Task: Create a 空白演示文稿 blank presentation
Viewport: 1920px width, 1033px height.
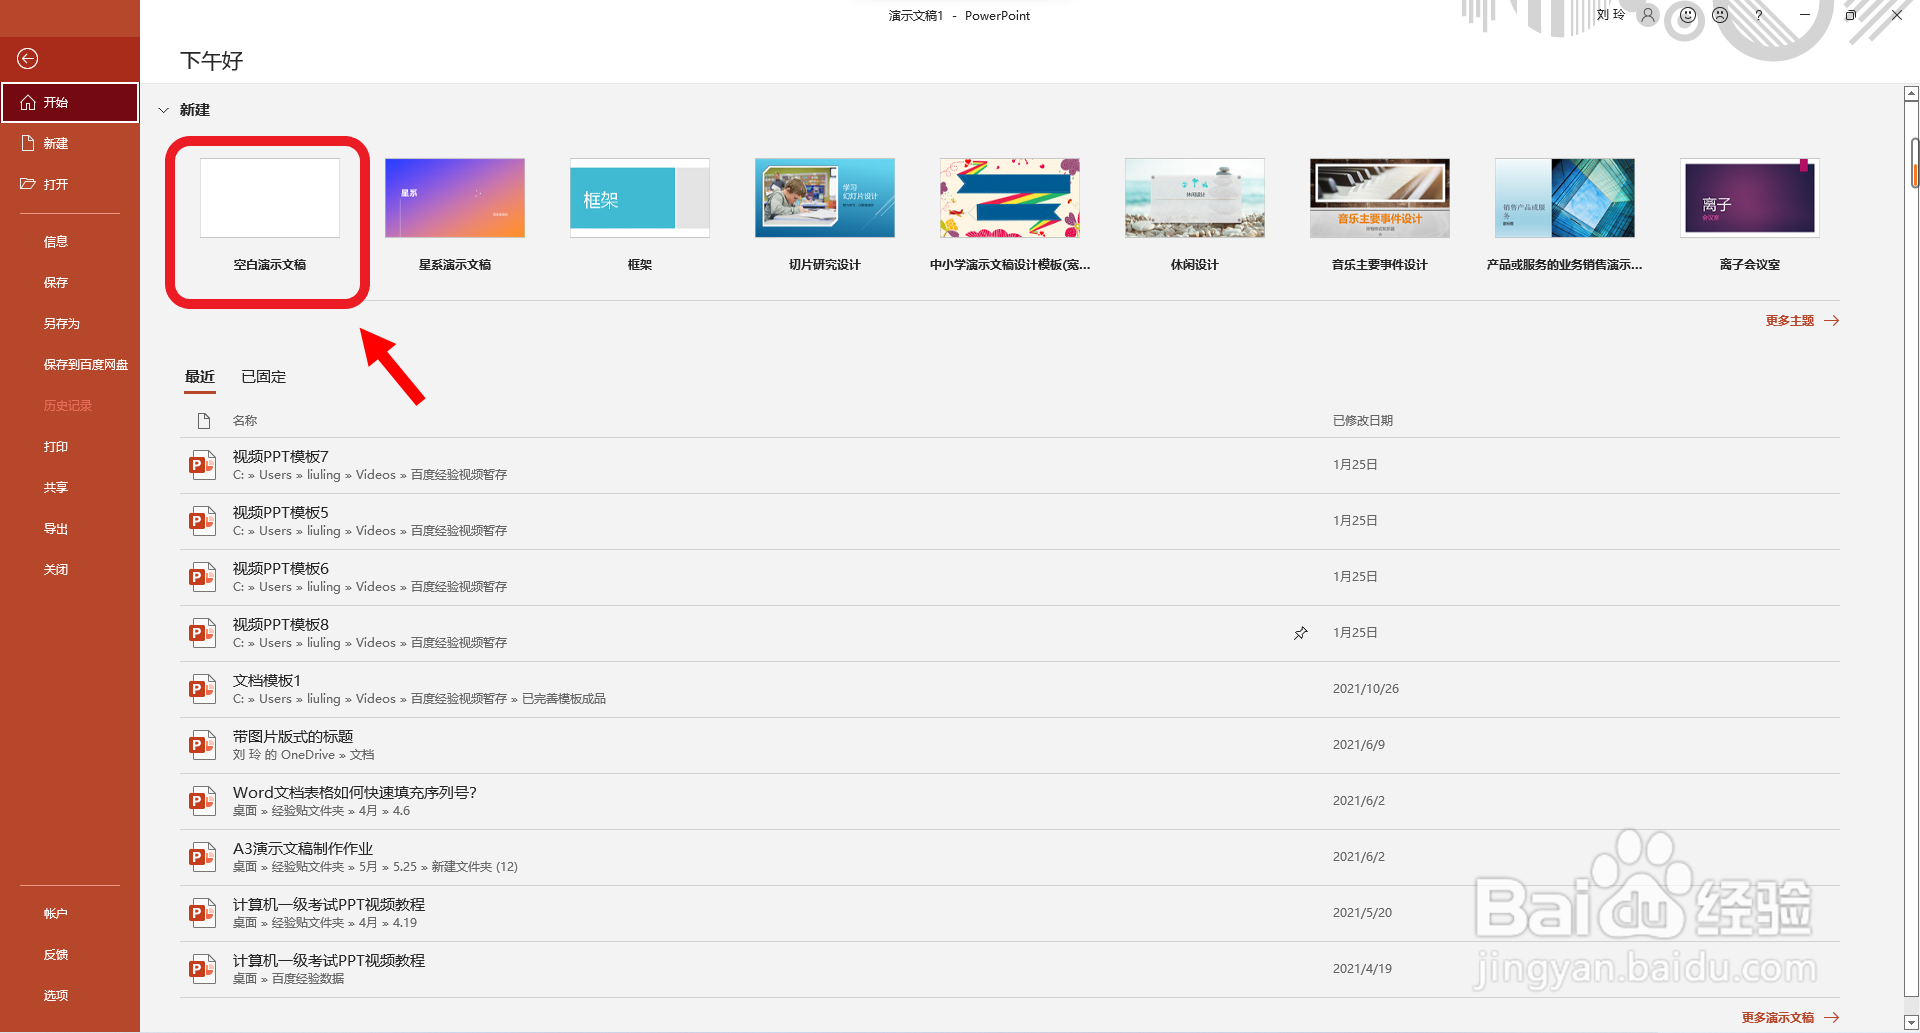Action: pos(270,215)
